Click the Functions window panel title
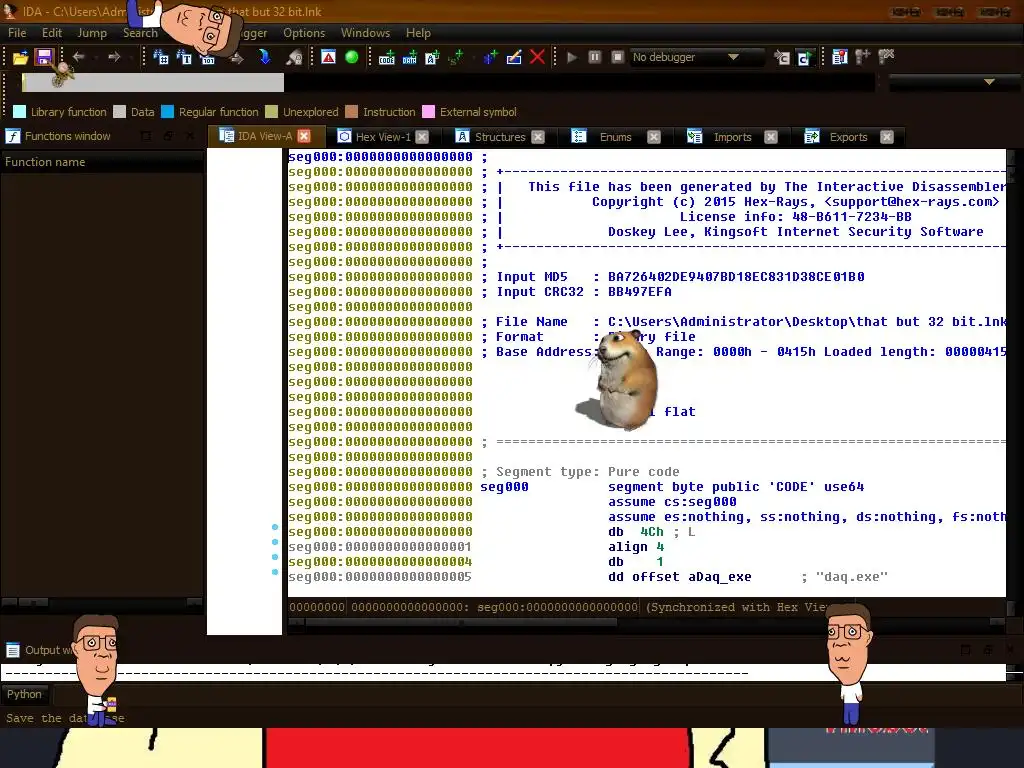 click(x=67, y=136)
